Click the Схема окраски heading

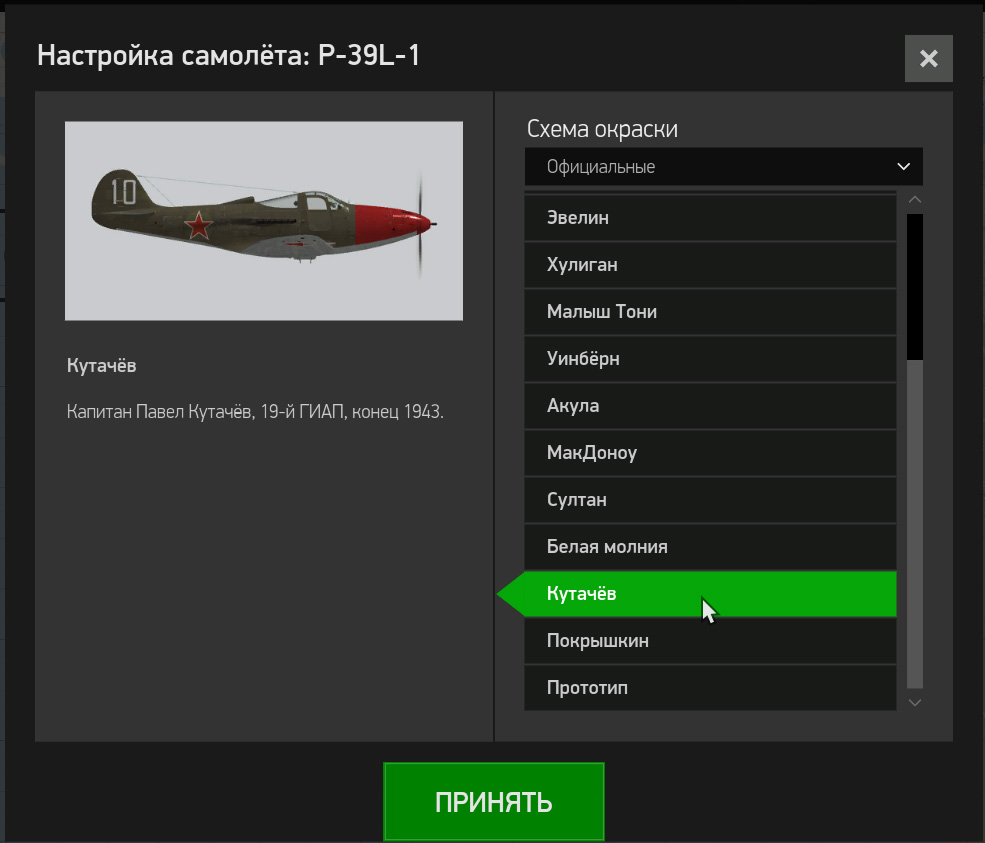(602, 129)
